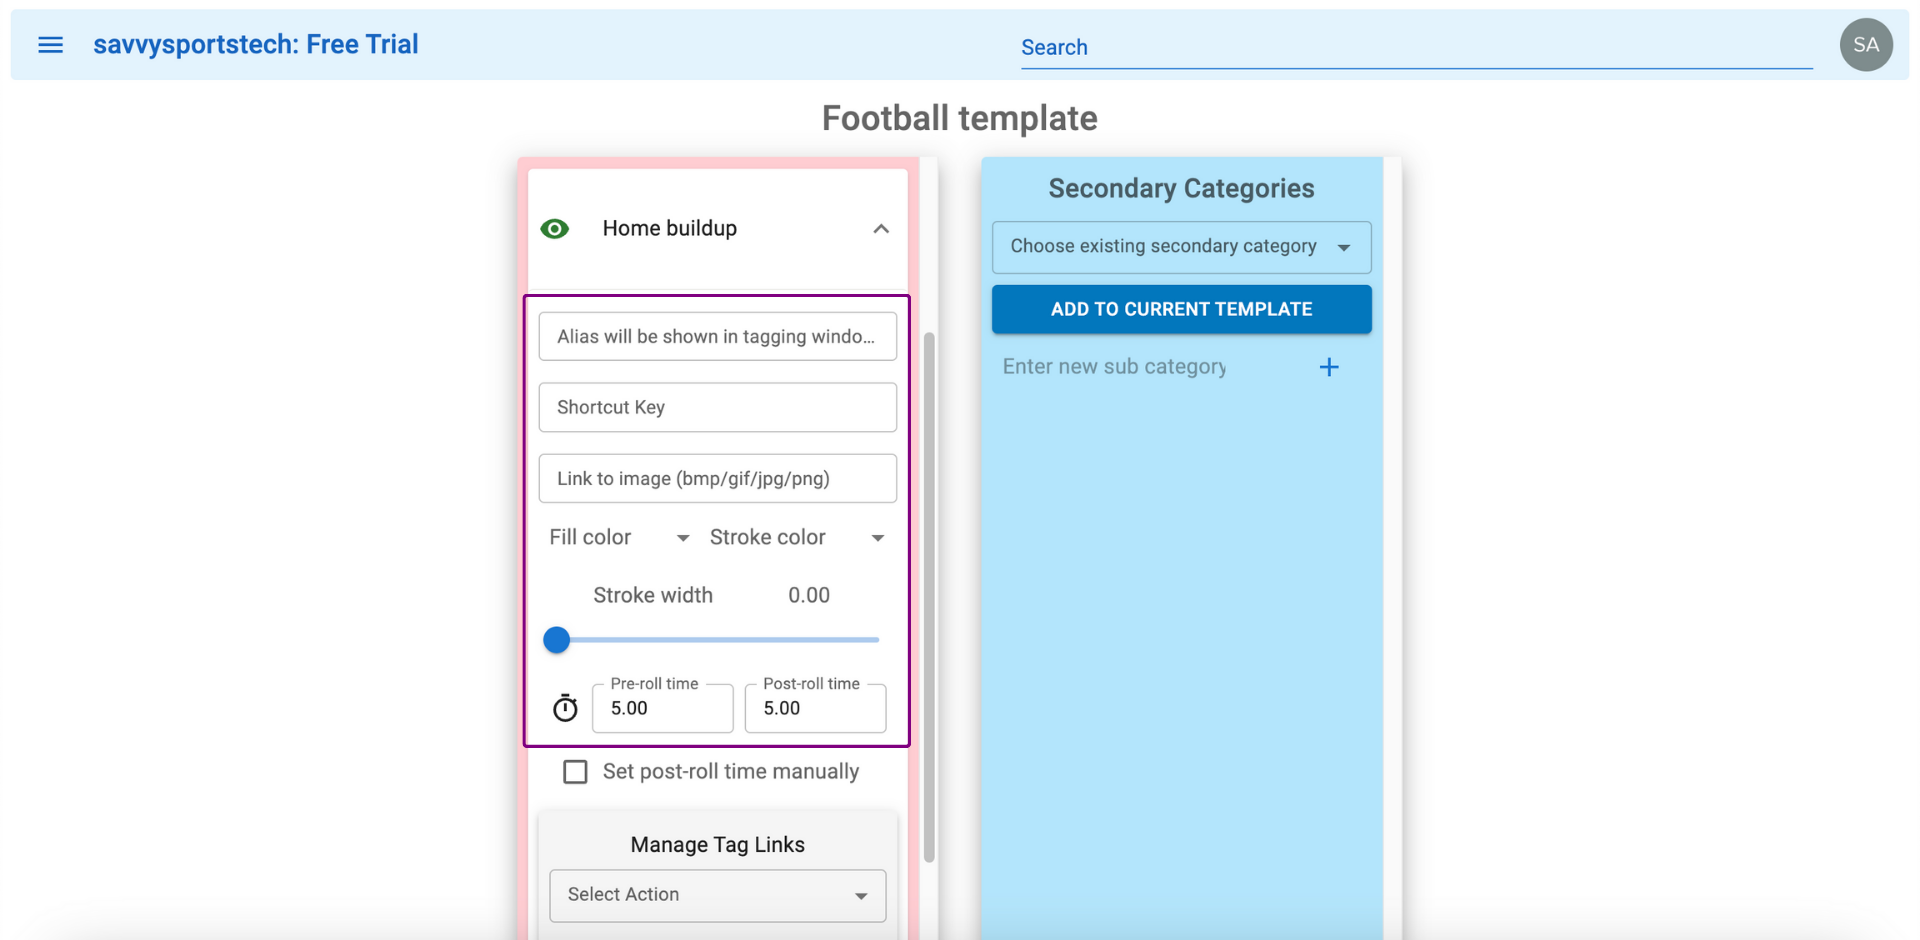Click the Pre-roll time input
Viewport: 1920px width, 940px height.
pos(662,708)
